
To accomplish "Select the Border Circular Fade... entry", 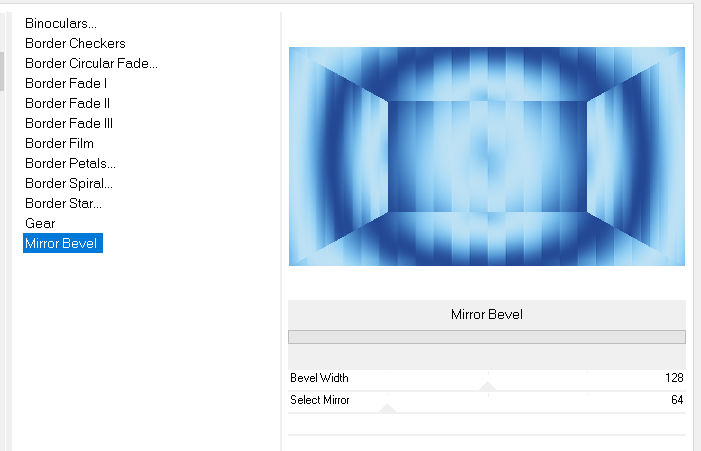I will coord(91,63).
